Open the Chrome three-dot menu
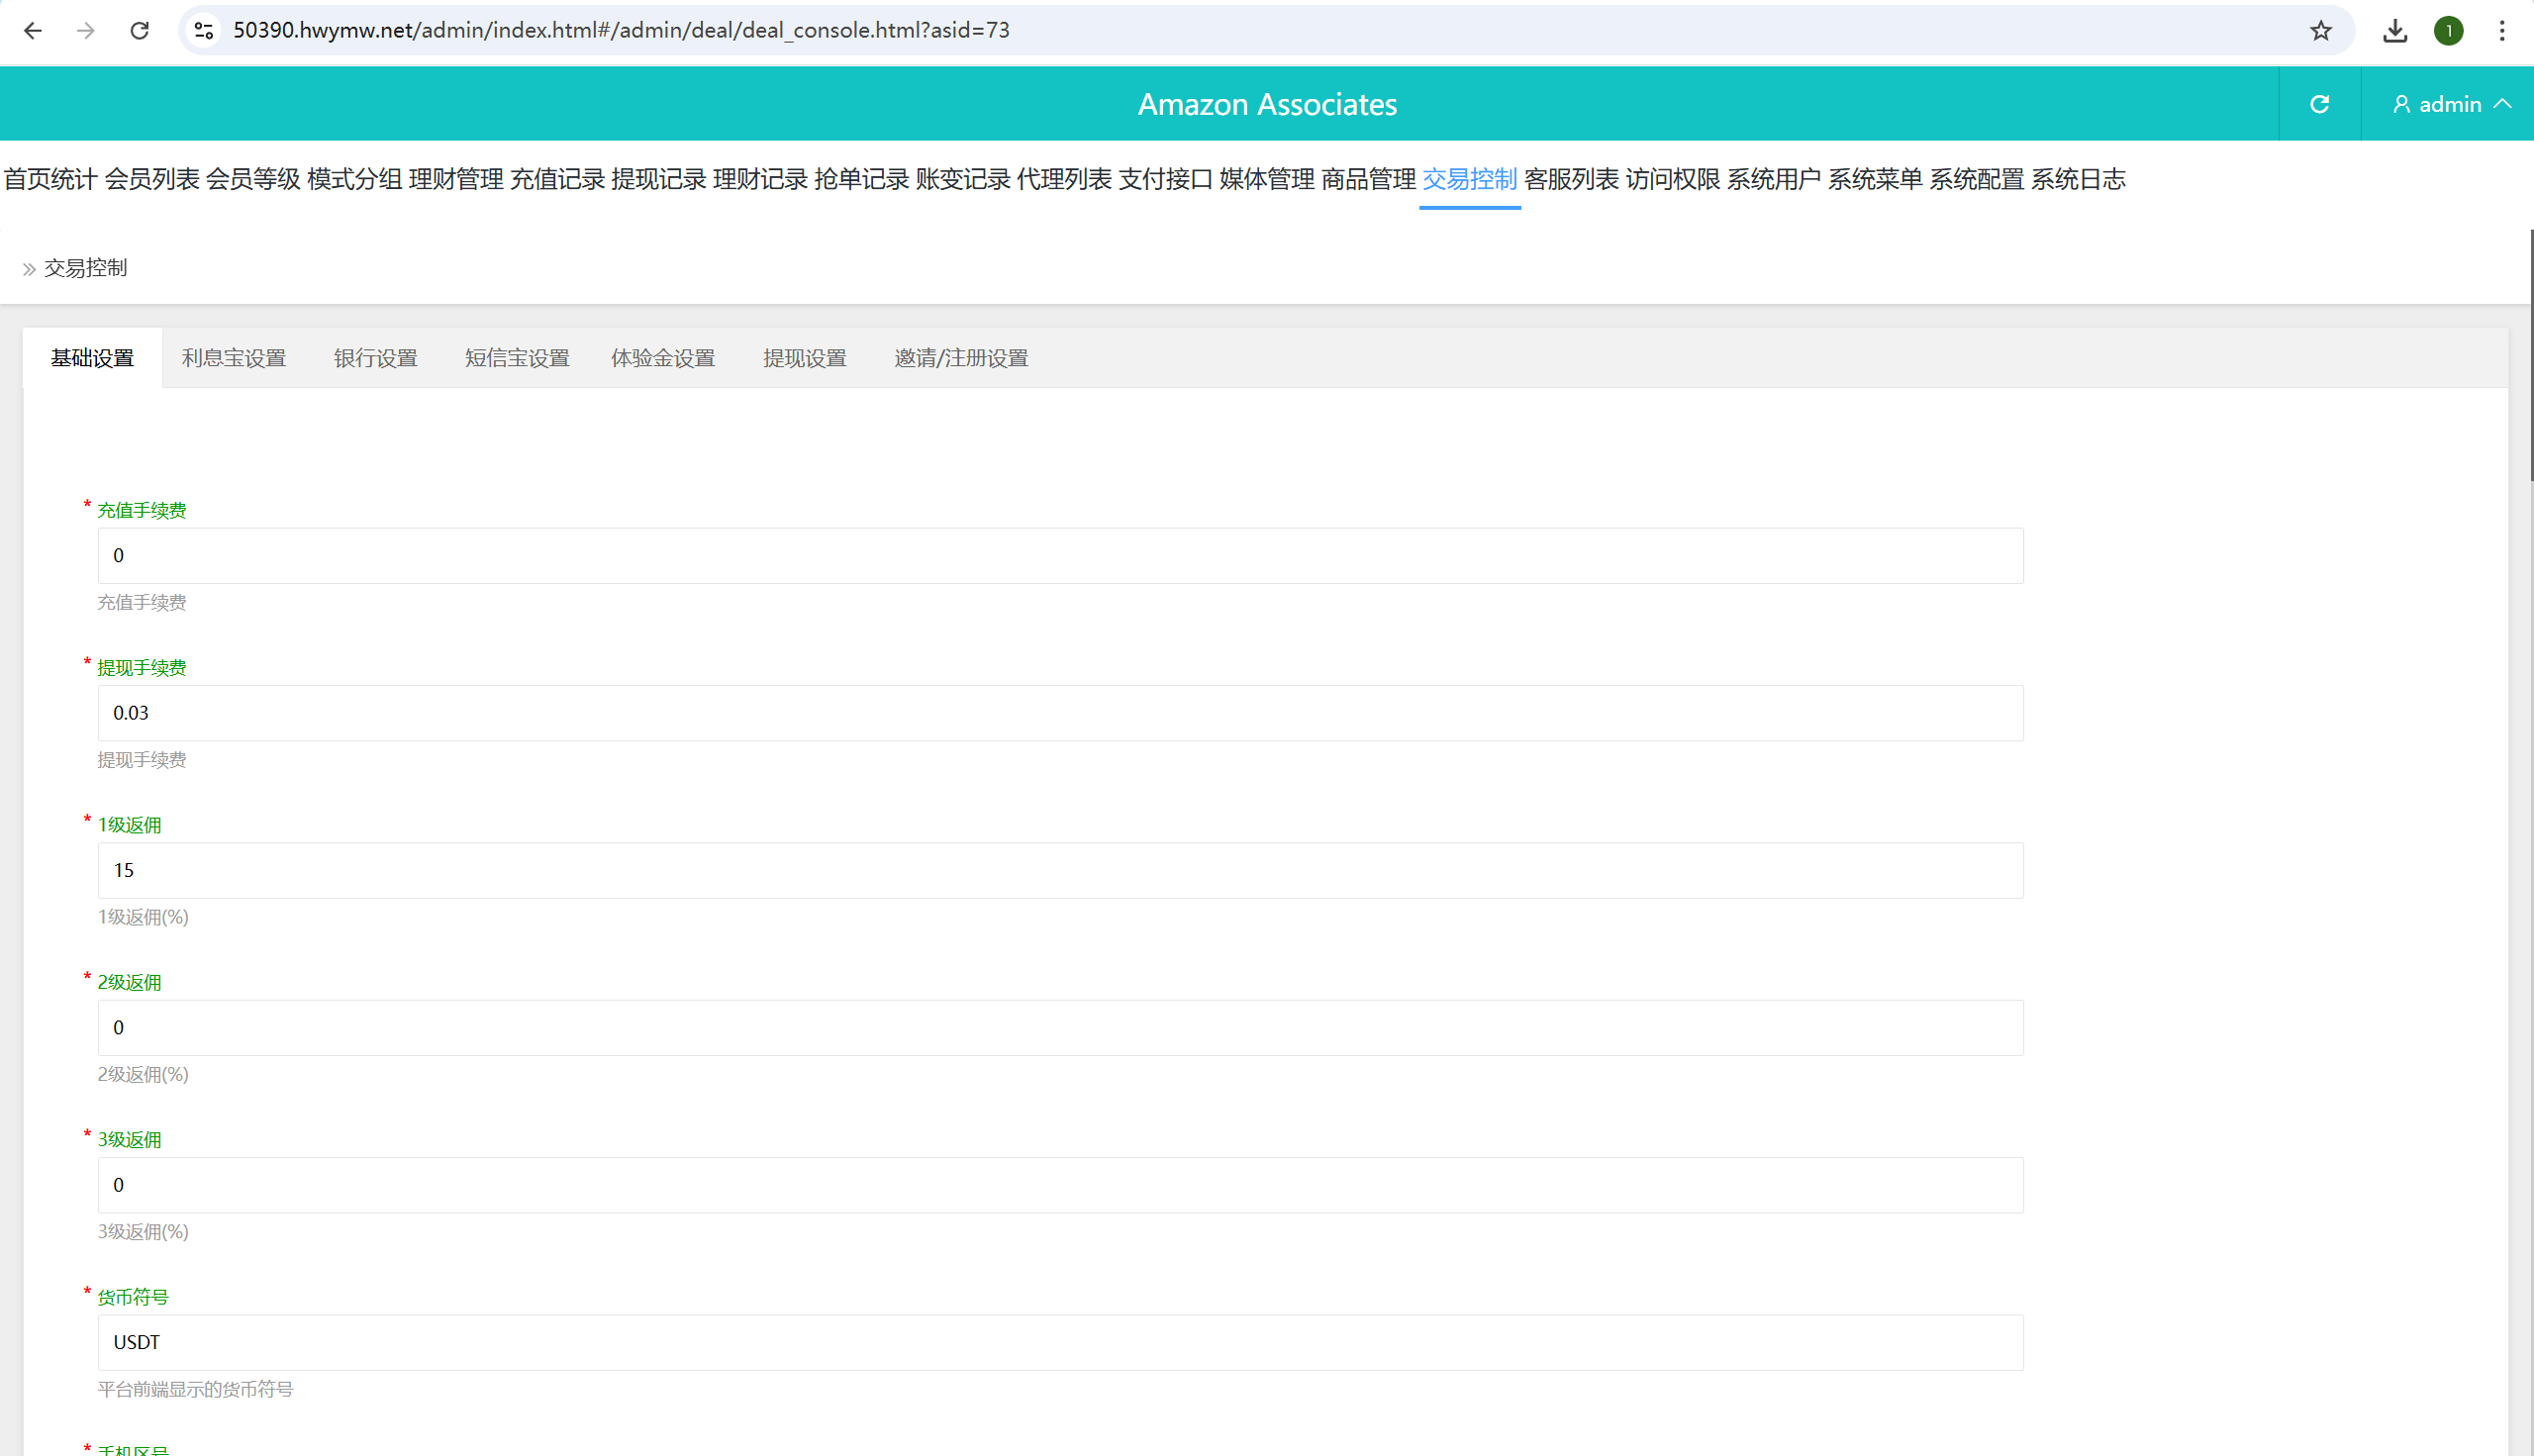The width and height of the screenshot is (2534, 1456). (x=2502, y=30)
